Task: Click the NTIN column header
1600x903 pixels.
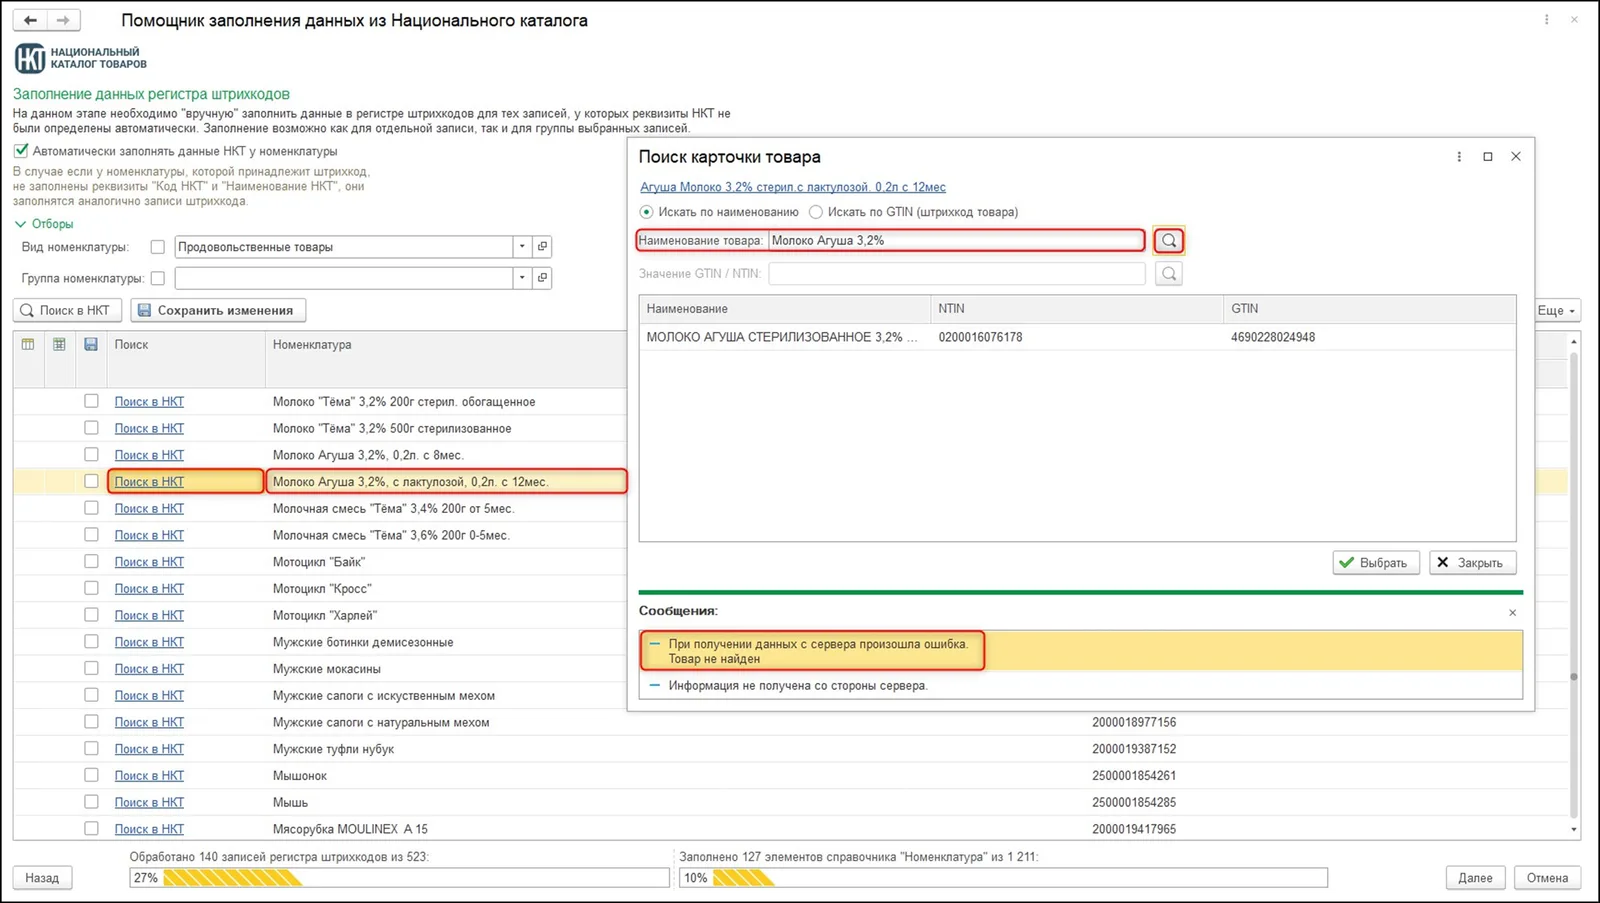Action: (x=1076, y=309)
